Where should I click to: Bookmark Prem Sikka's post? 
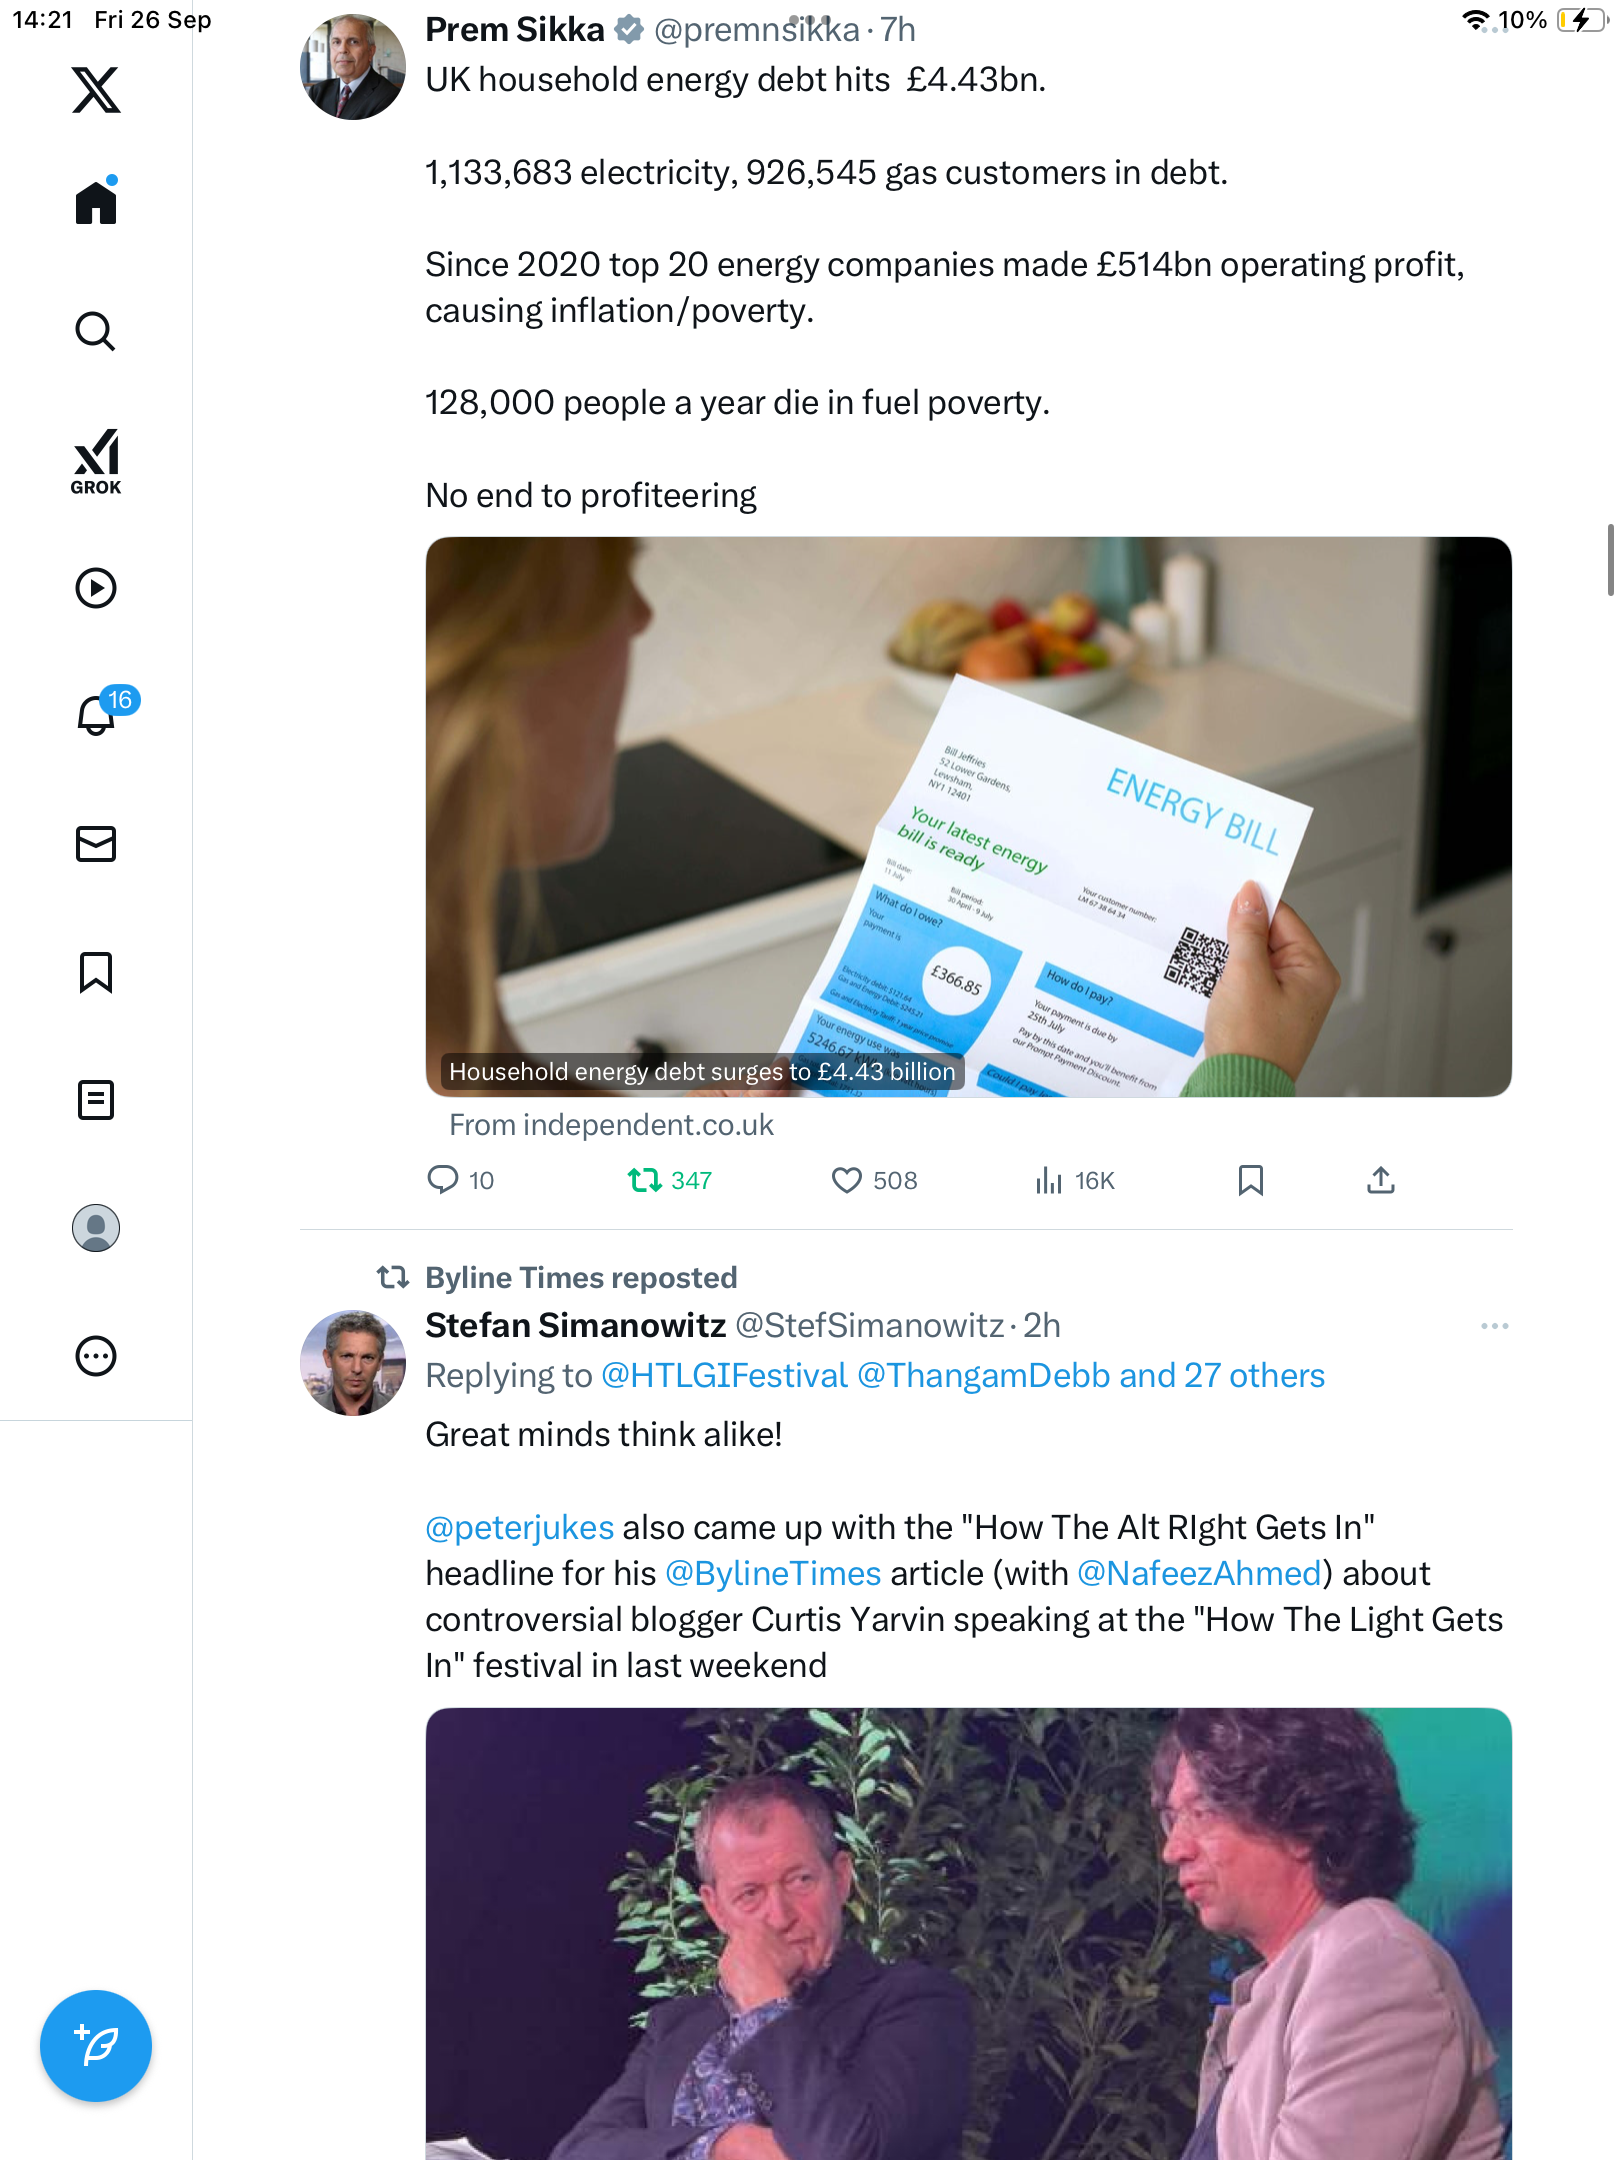tap(1250, 1181)
